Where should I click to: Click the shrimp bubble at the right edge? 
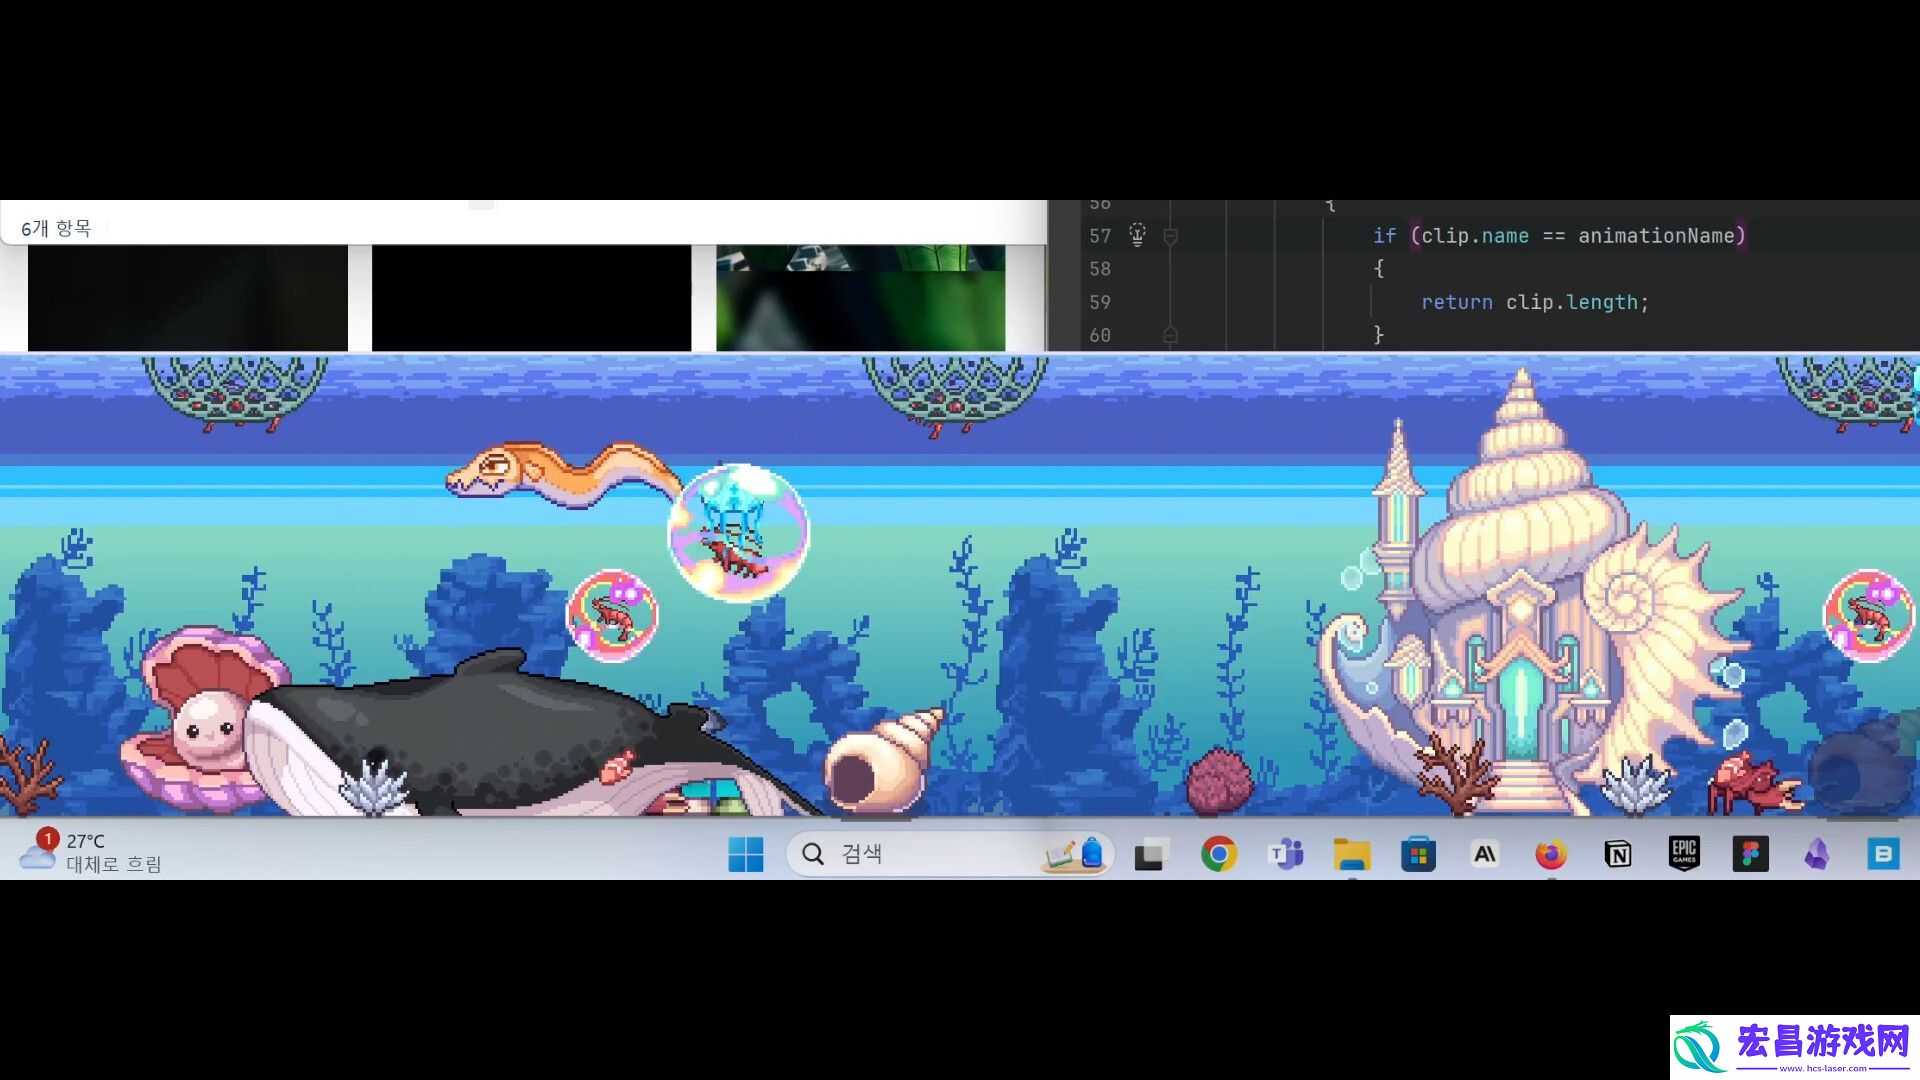pyautogui.click(x=1869, y=615)
